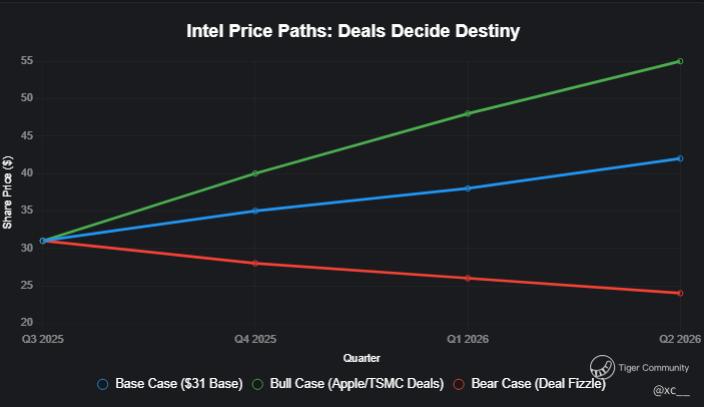Screen dimensions: 704x407
Task: Click the red Bear Case legend circle
Action: click(x=458, y=385)
